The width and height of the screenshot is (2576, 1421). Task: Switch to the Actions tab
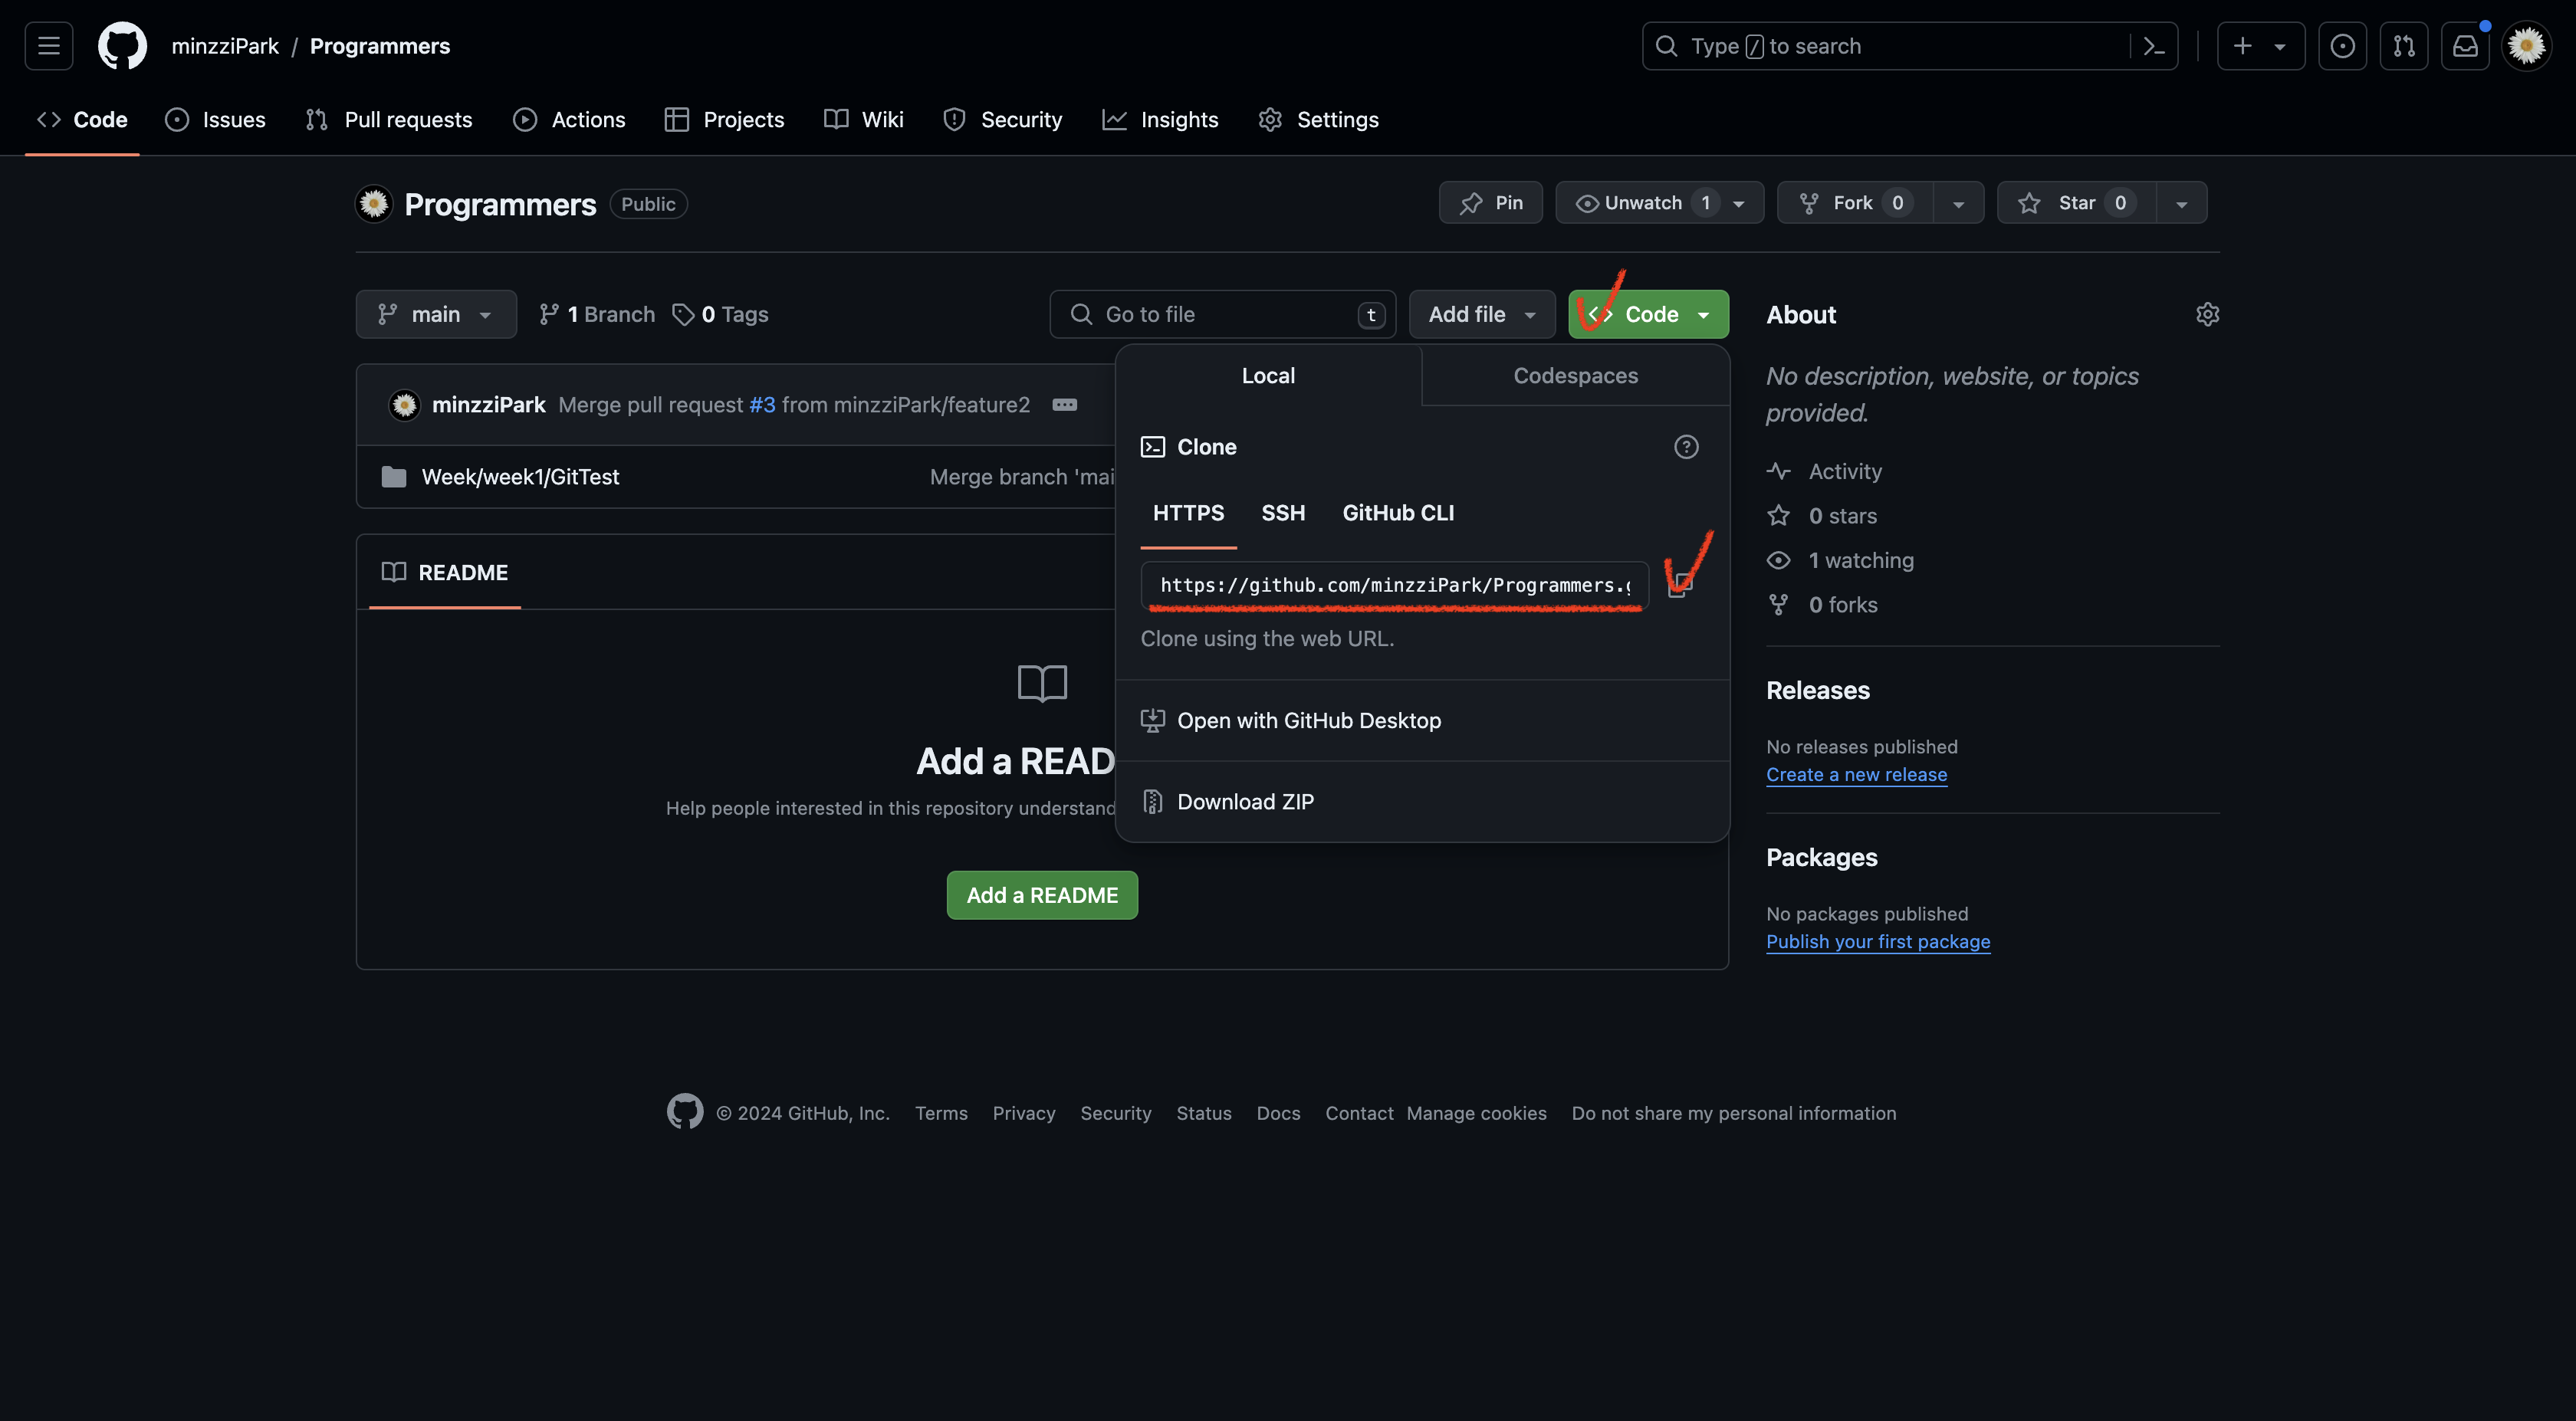click(x=569, y=120)
